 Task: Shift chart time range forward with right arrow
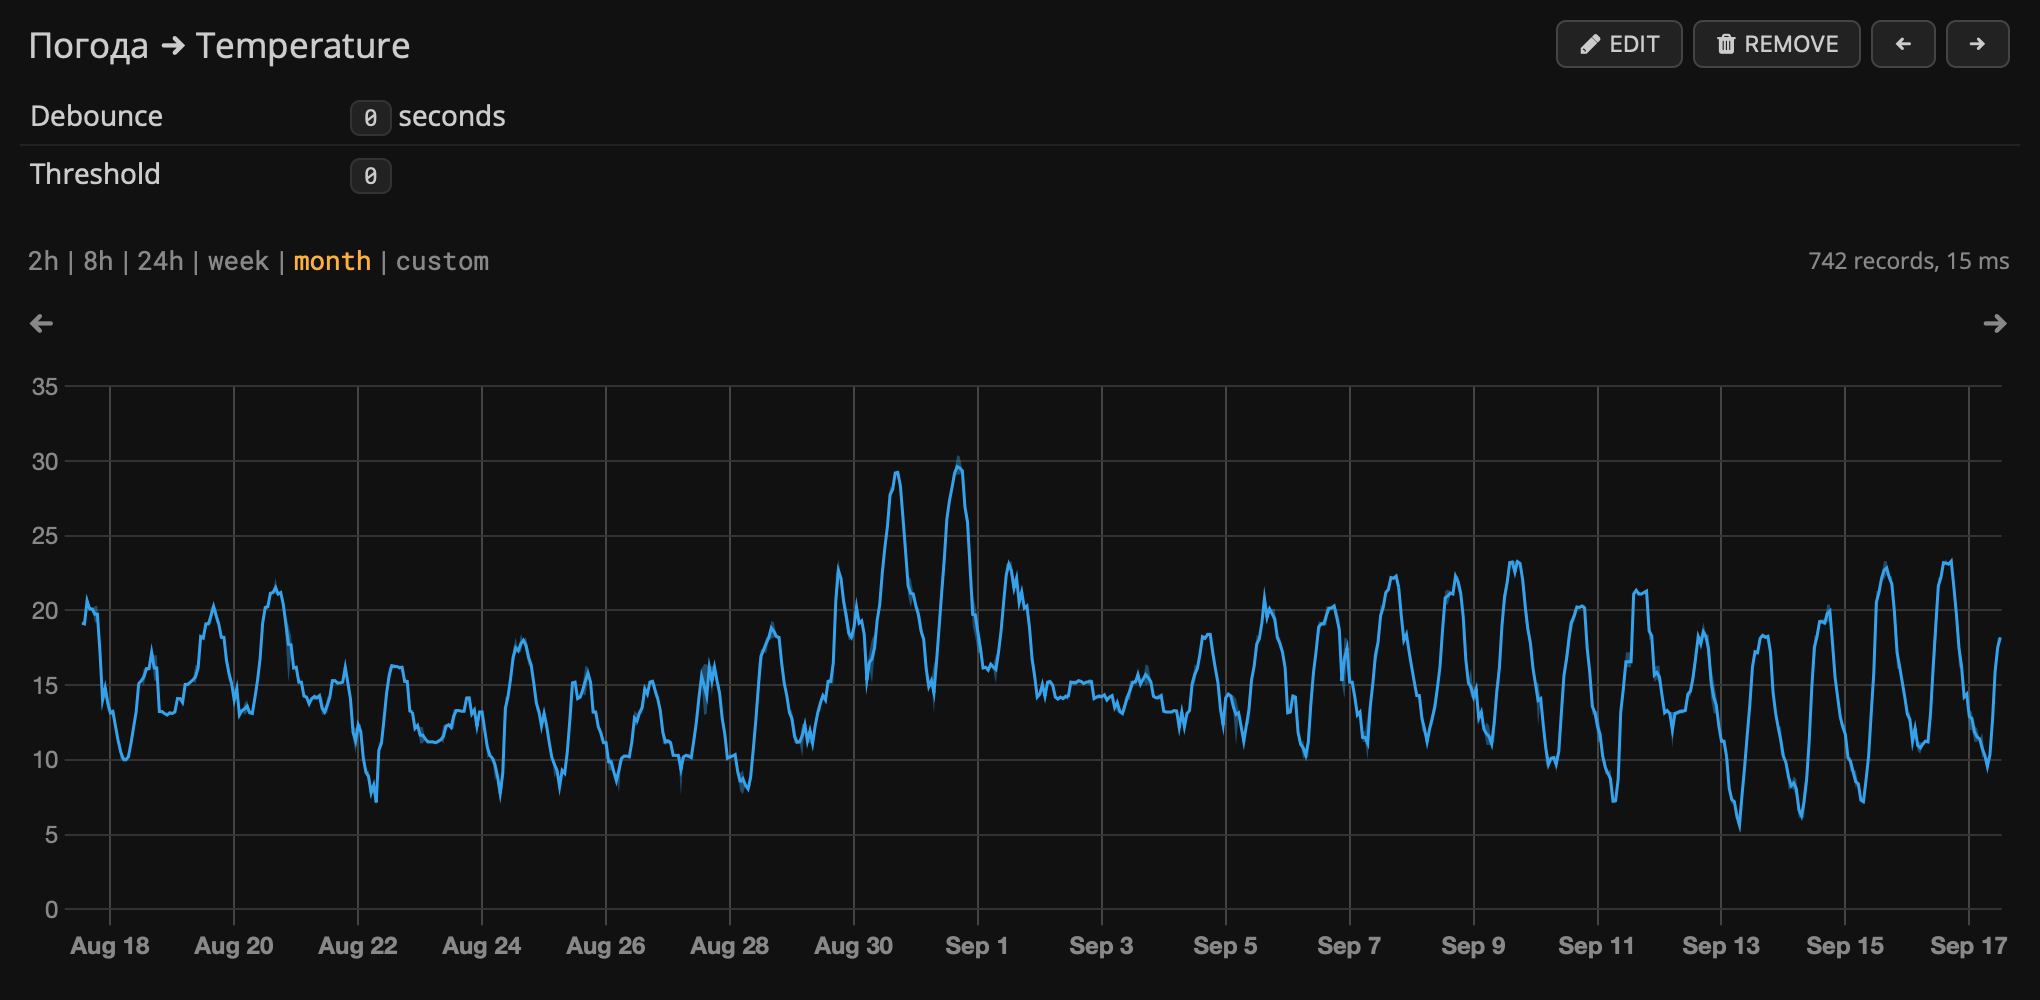coord(1994,323)
